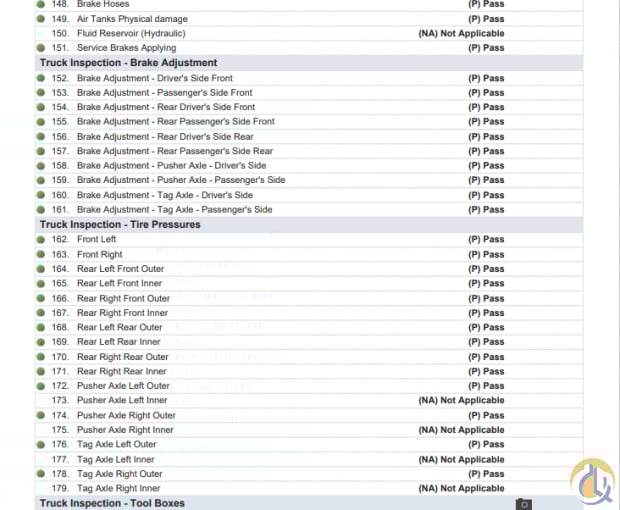Click Not Applicable result for Tag Axle Right Inner

pyautogui.click(x=461, y=488)
